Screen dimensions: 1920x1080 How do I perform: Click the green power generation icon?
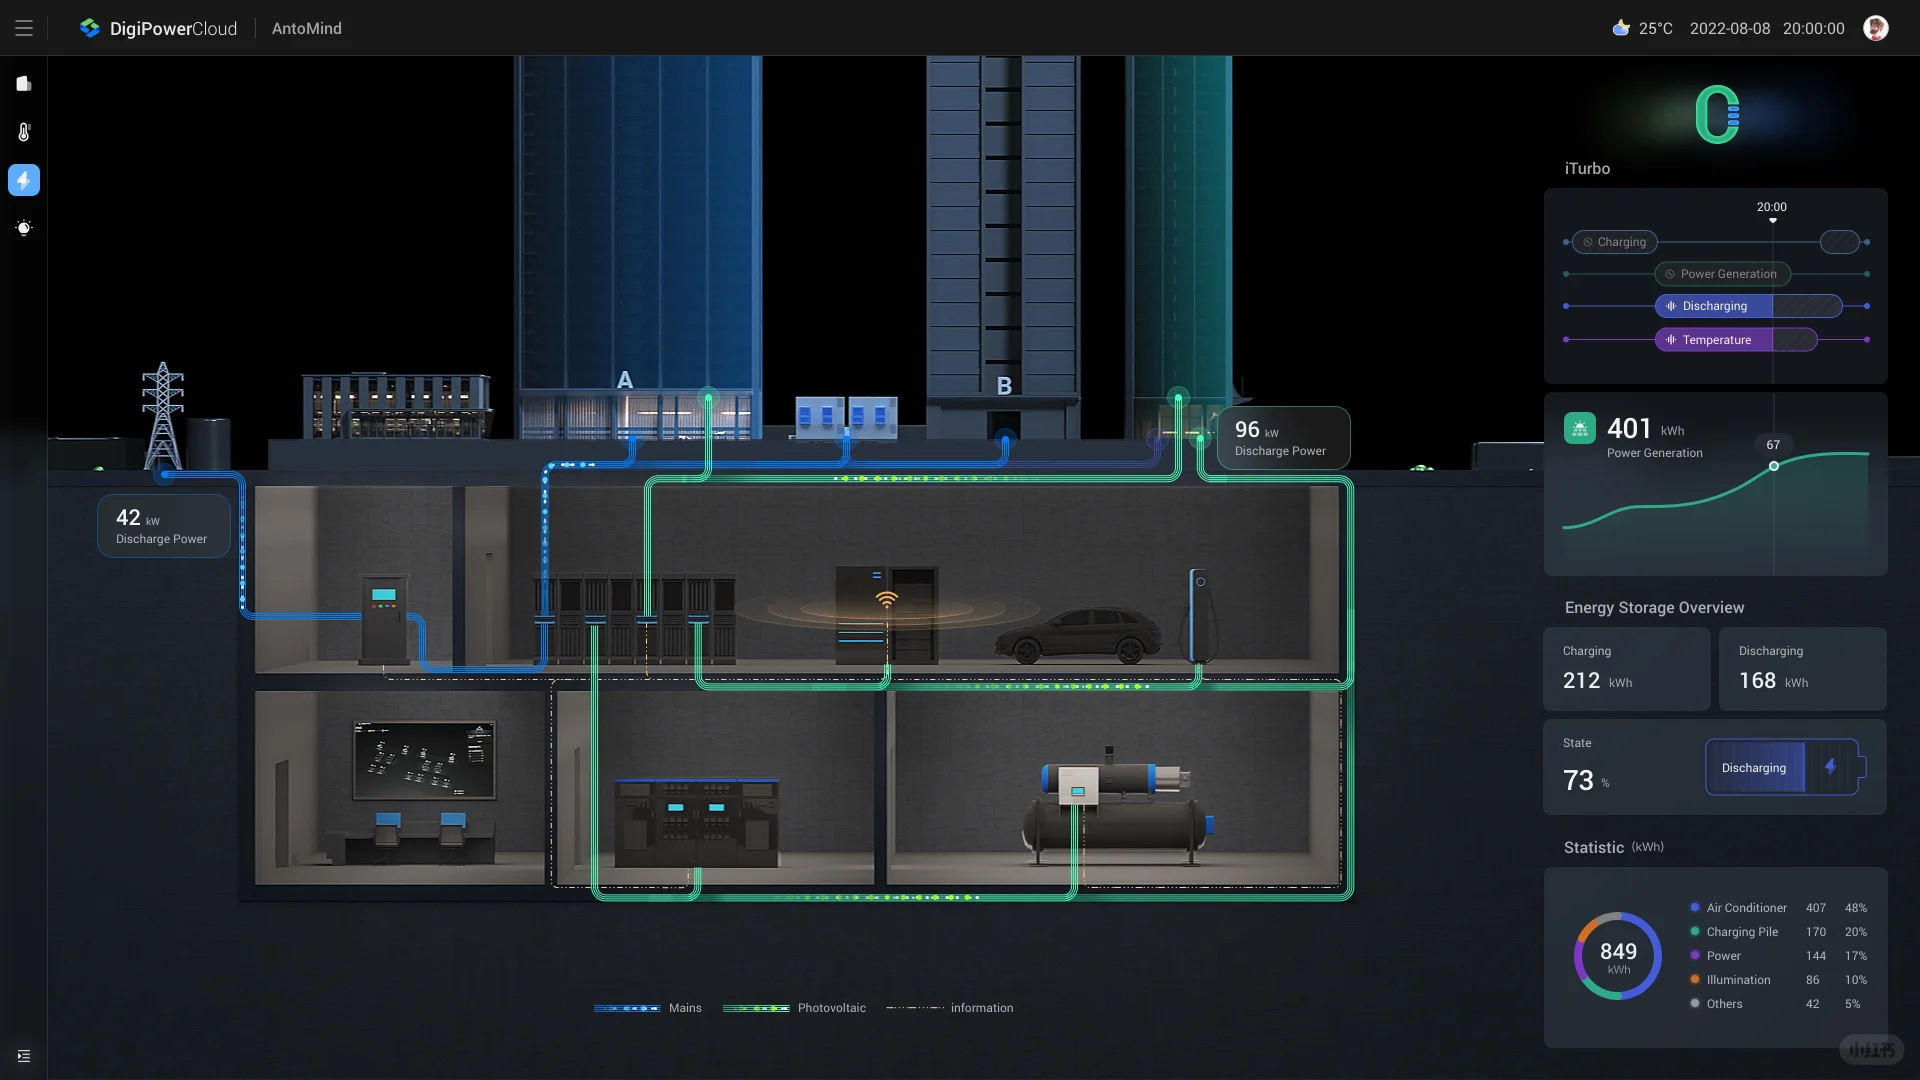coord(1579,429)
